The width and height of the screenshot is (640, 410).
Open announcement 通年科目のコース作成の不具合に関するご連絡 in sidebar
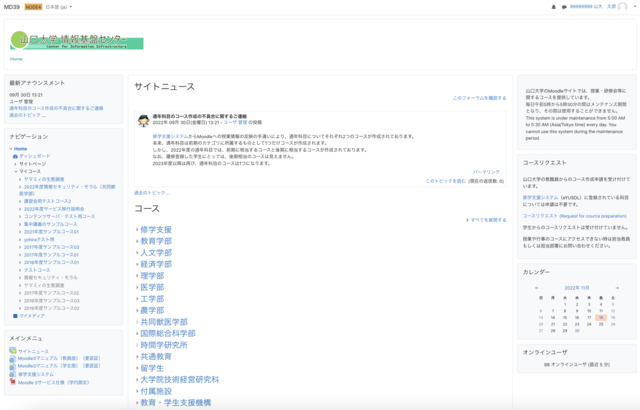[x=56, y=108]
